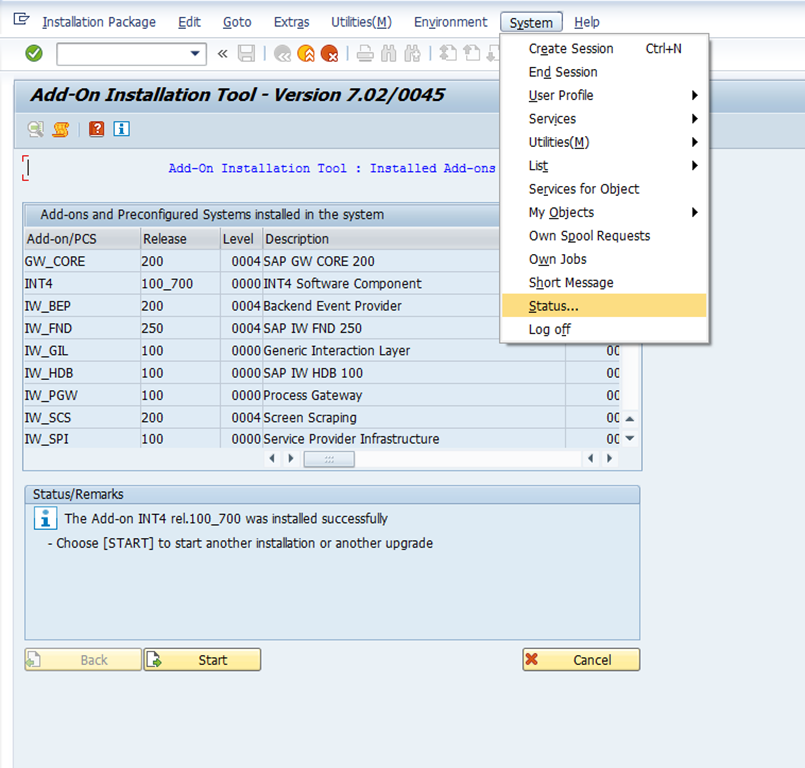Click the orange scroll logs icon

point(61,128)
